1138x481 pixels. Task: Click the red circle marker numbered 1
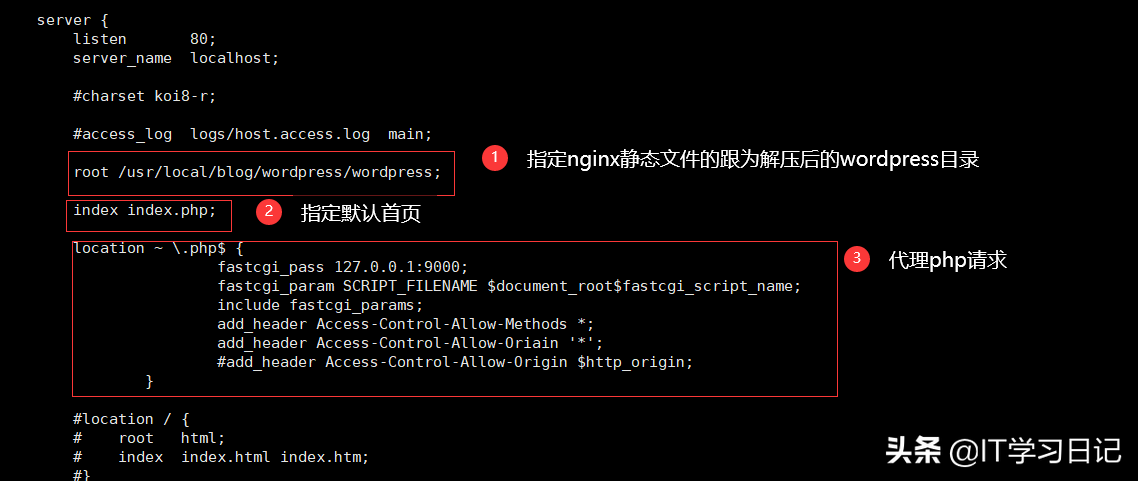(x=495, y=159)
